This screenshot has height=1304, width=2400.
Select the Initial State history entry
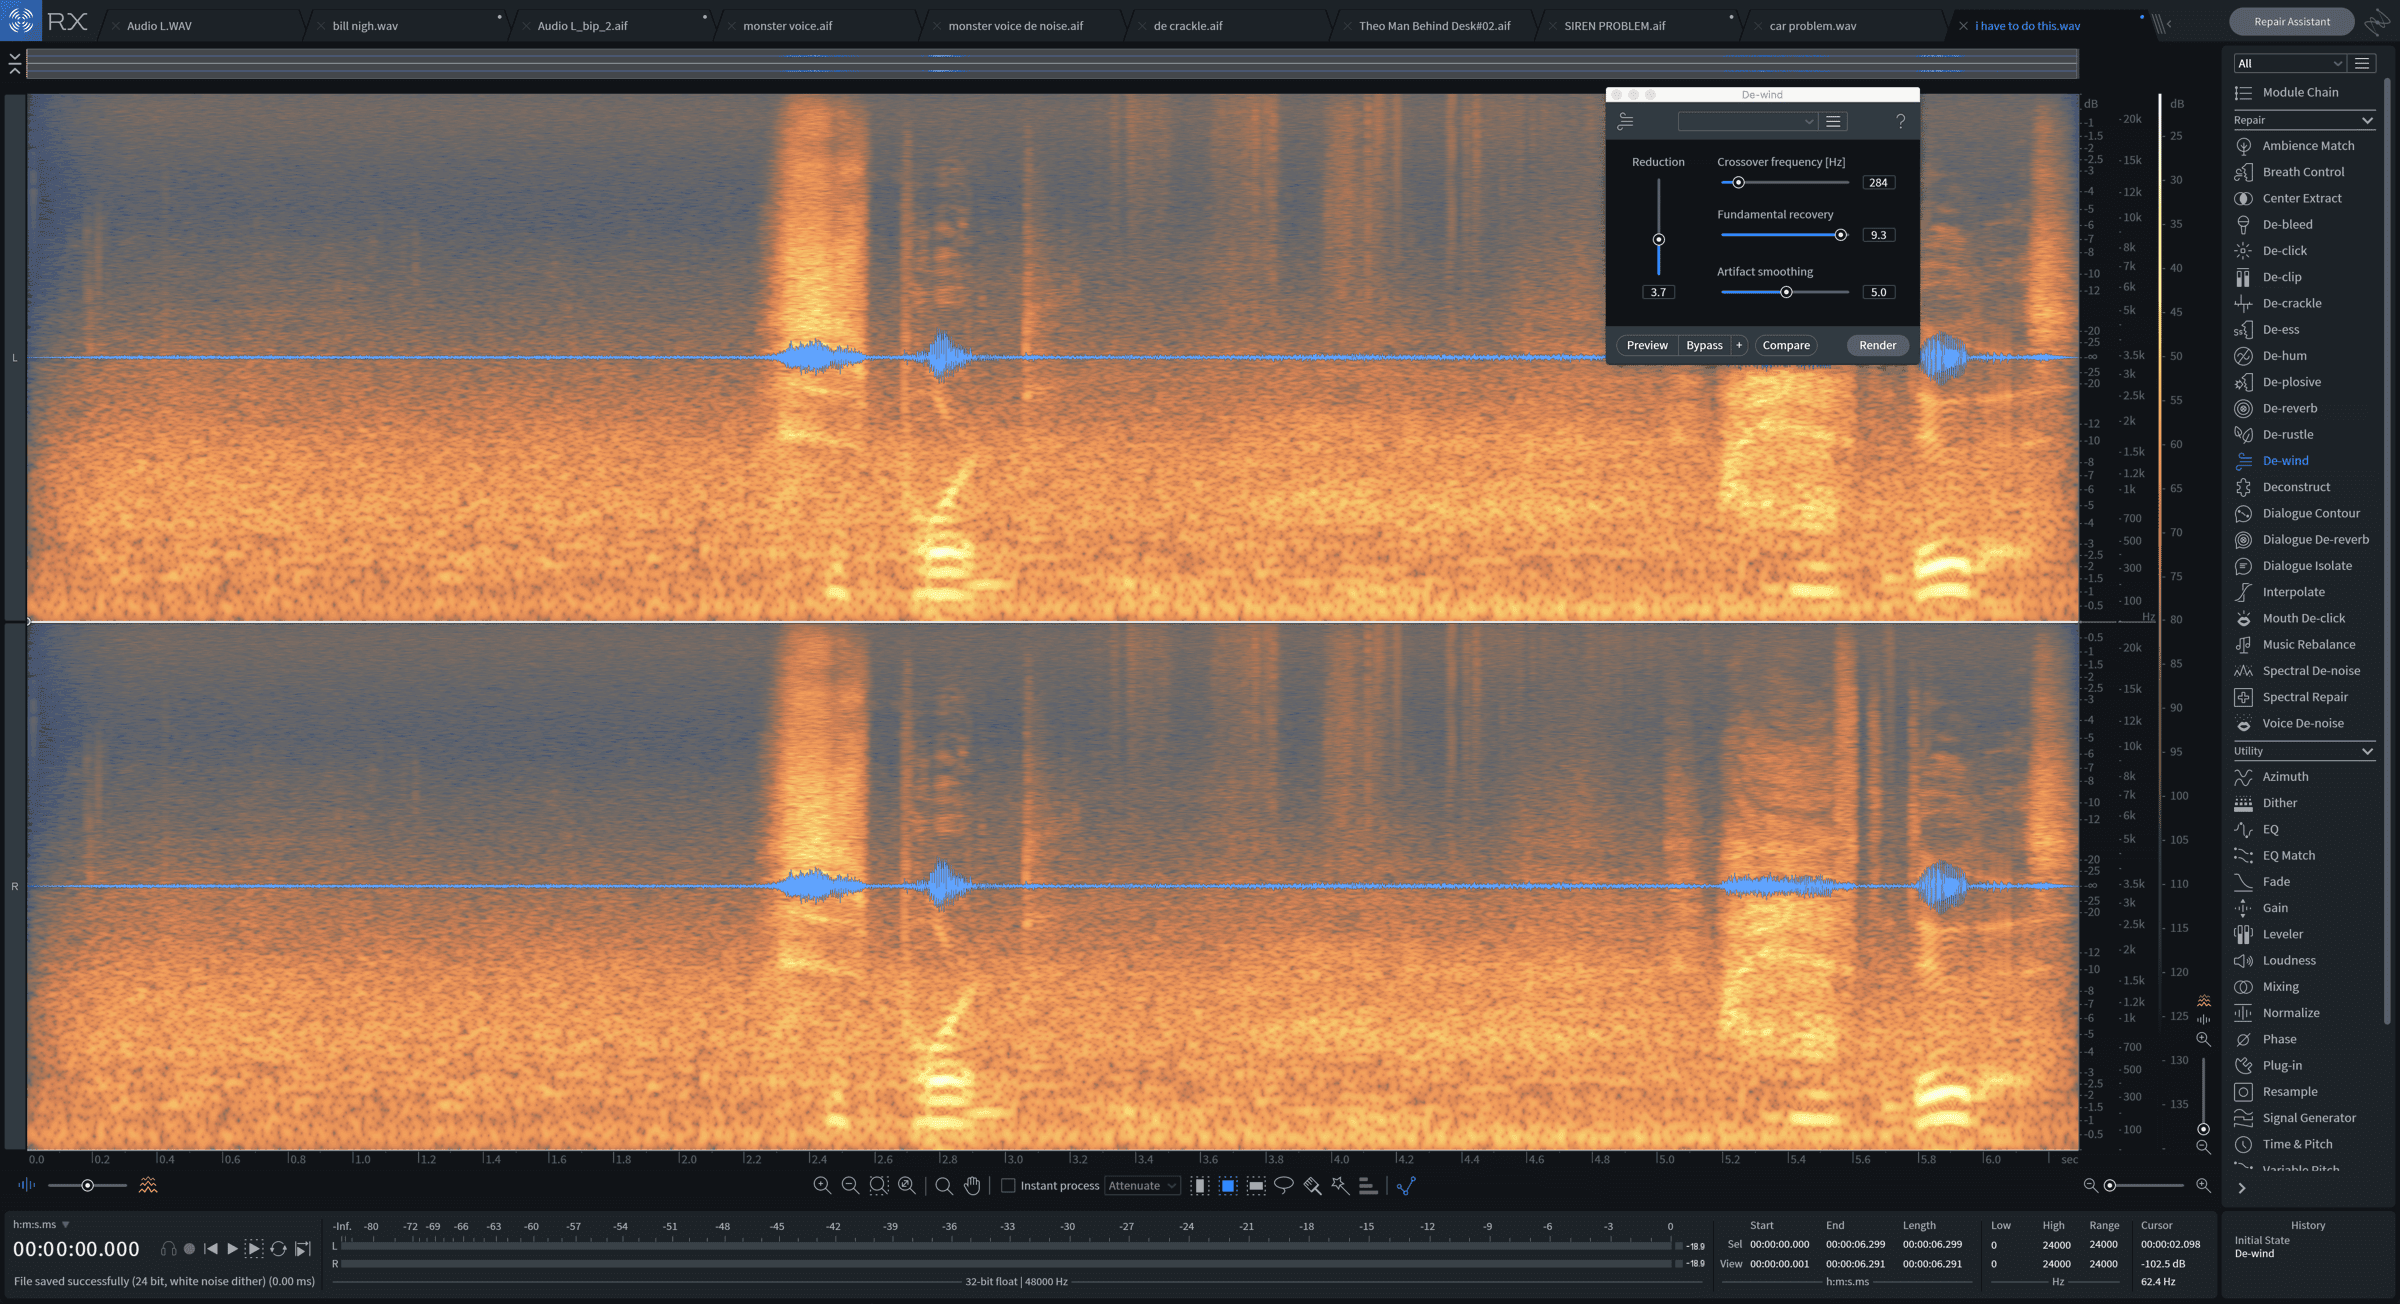tap(2262, 1240)
